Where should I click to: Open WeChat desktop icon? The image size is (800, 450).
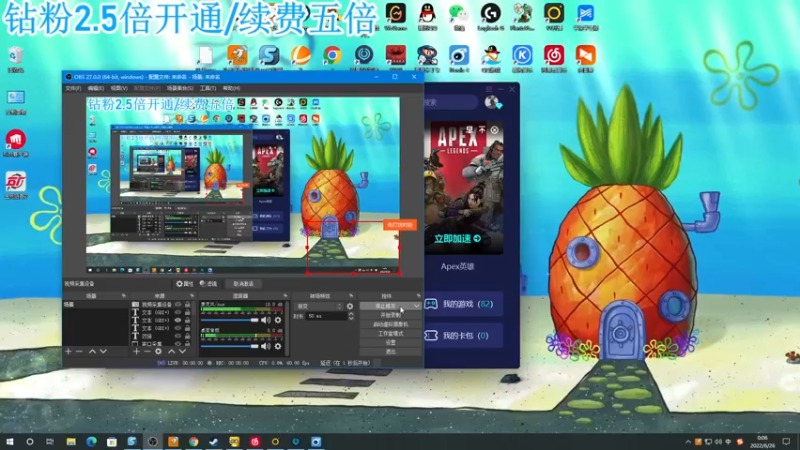(x=459, y=16)
